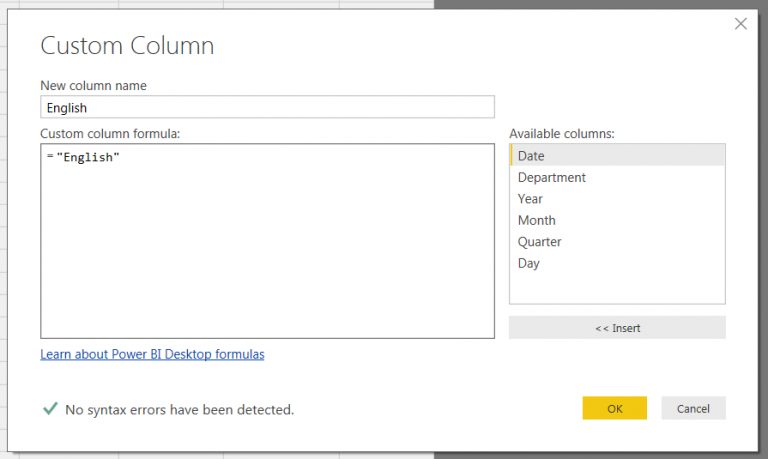
Task: Confirm with the OK button
Action: [x=614, y=408]
